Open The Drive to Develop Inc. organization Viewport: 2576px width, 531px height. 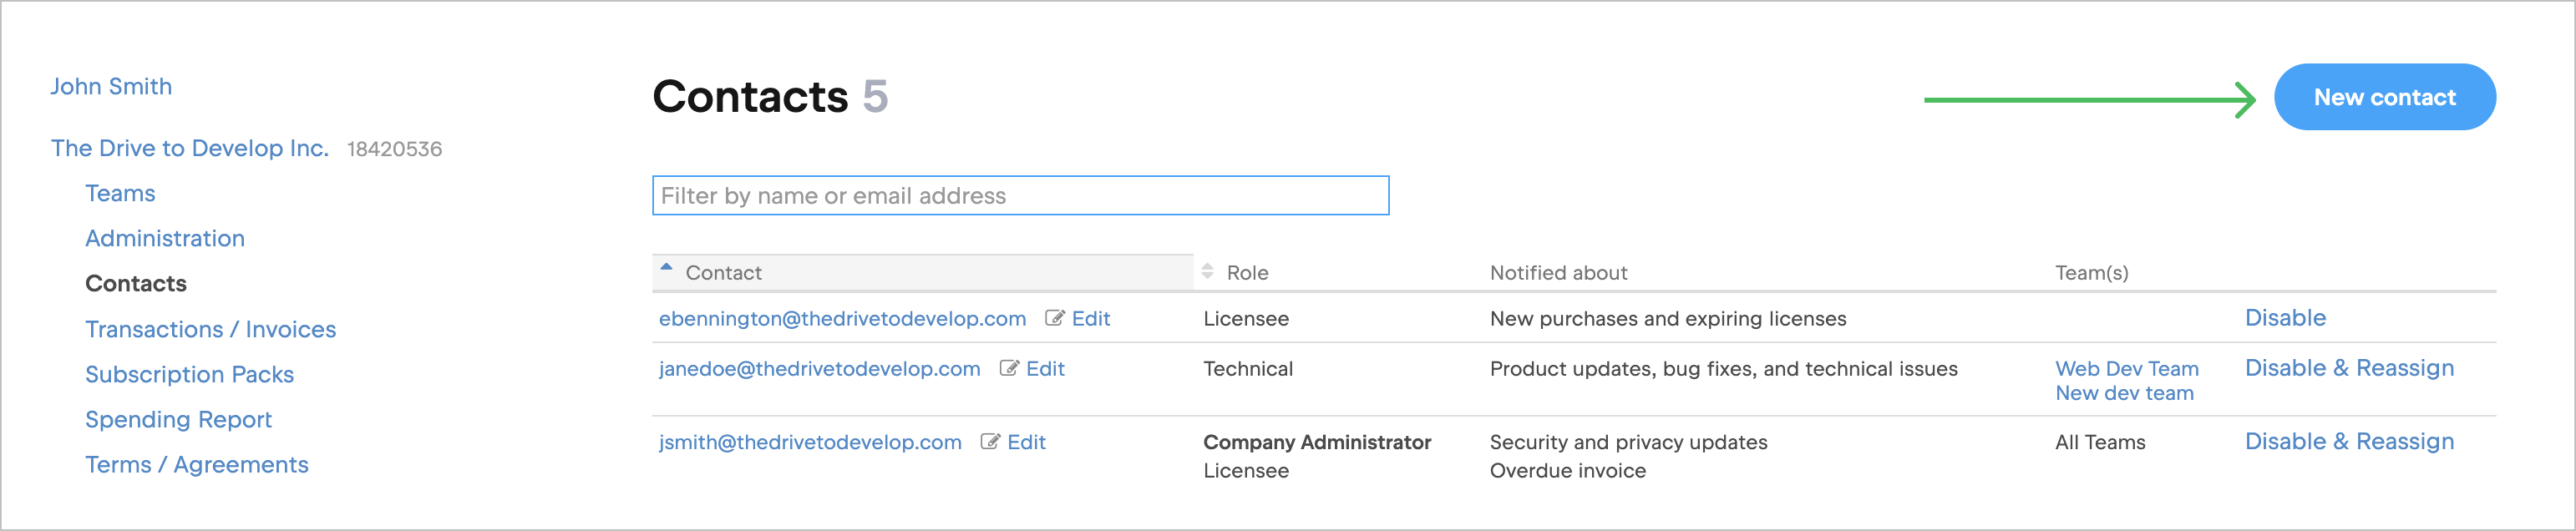[x=190, y=148]
